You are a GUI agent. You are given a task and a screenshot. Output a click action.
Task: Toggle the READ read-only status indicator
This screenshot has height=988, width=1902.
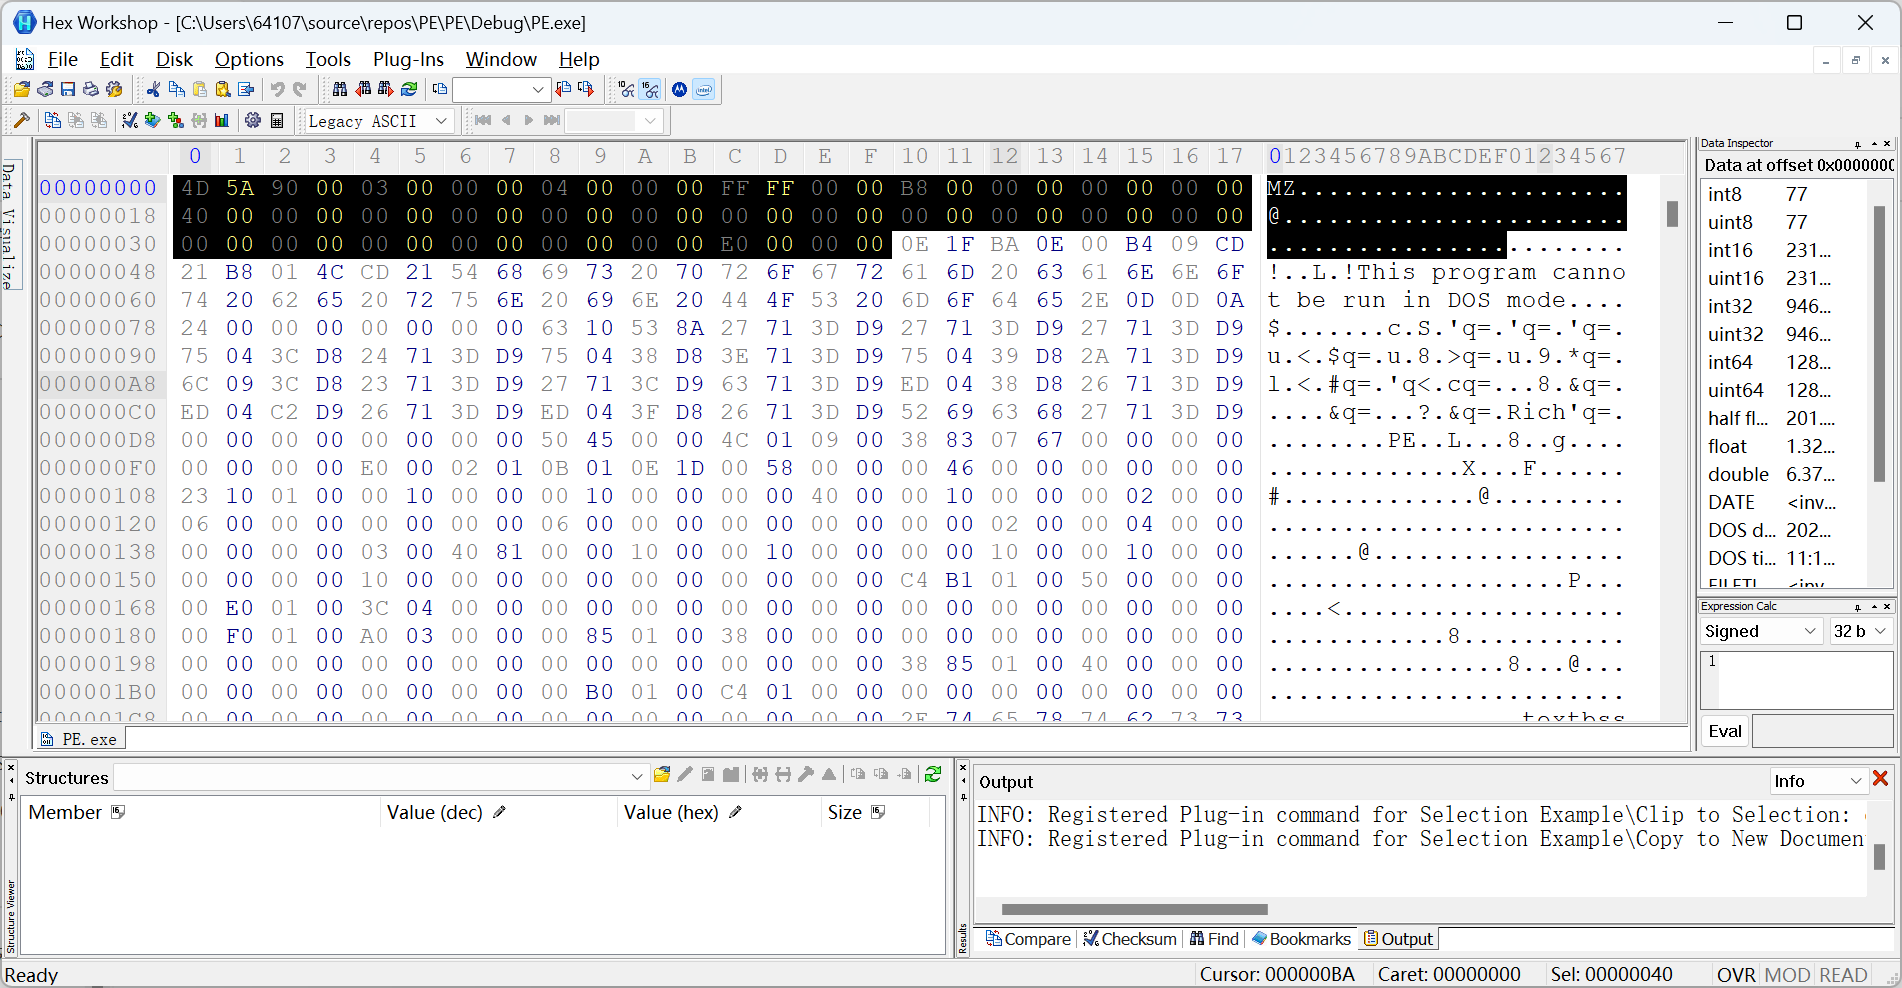pos(1843,975)
